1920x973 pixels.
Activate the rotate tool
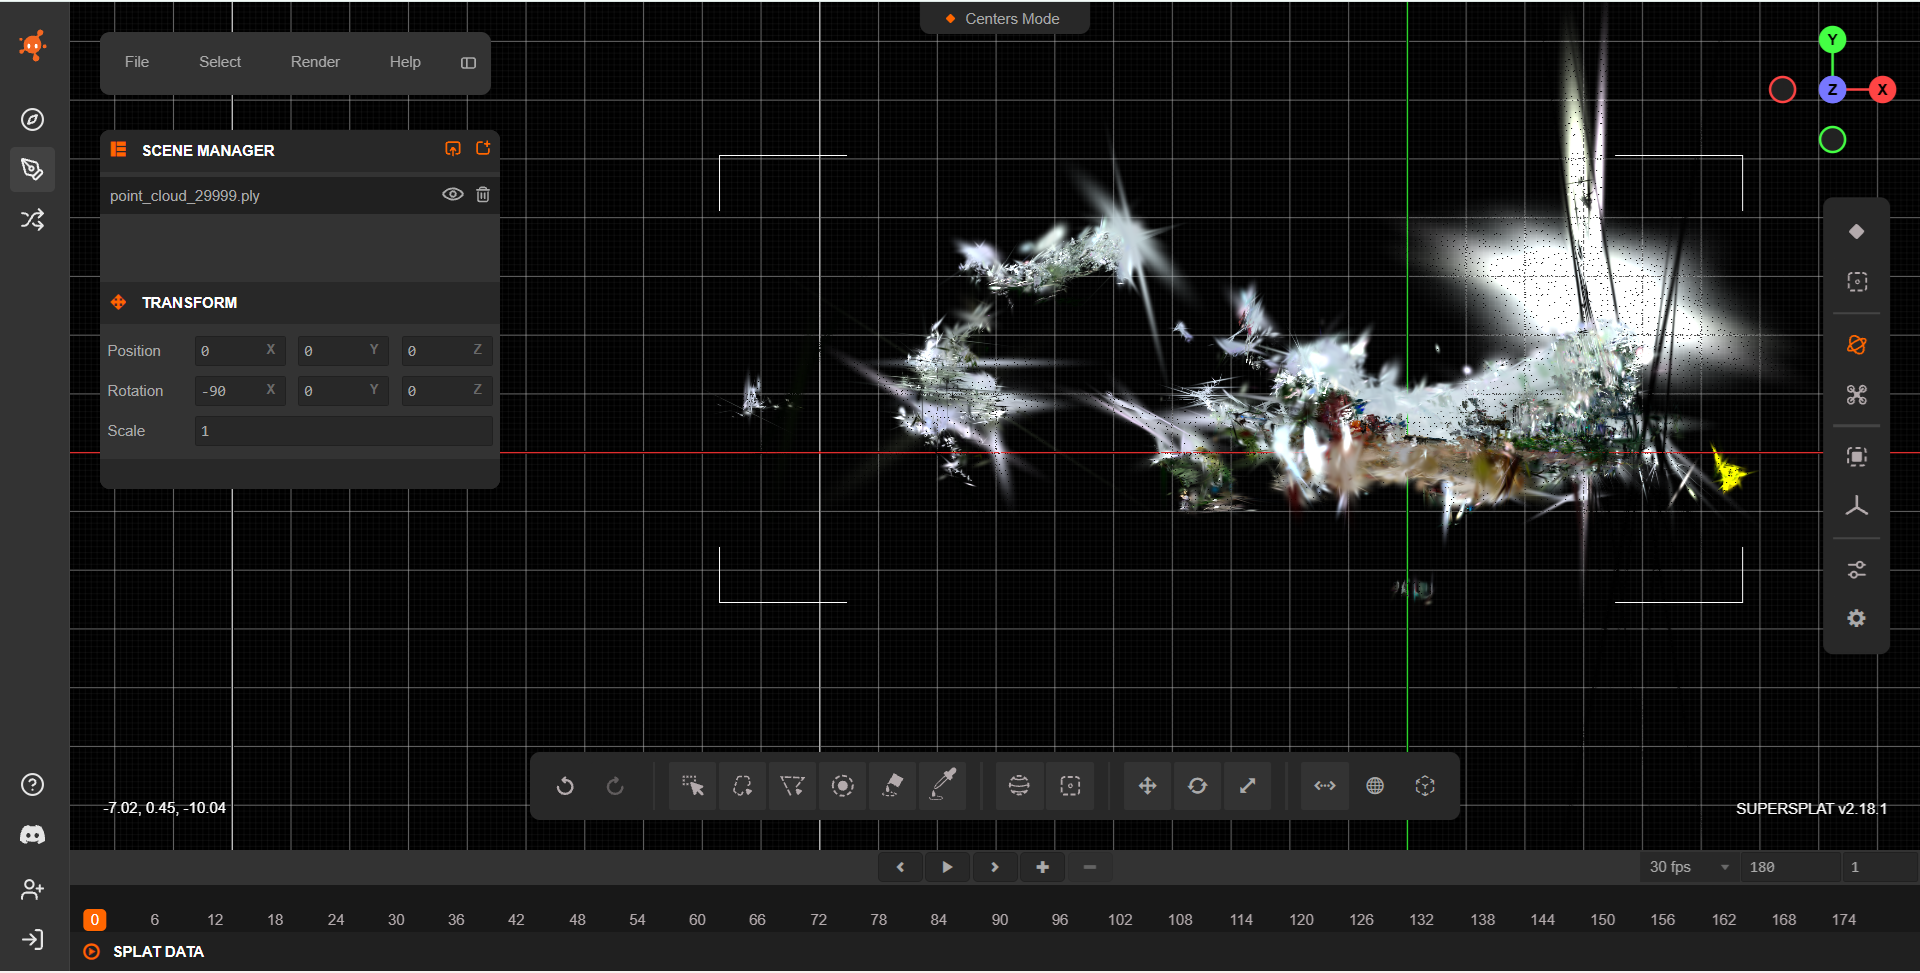click(1197, 786)
